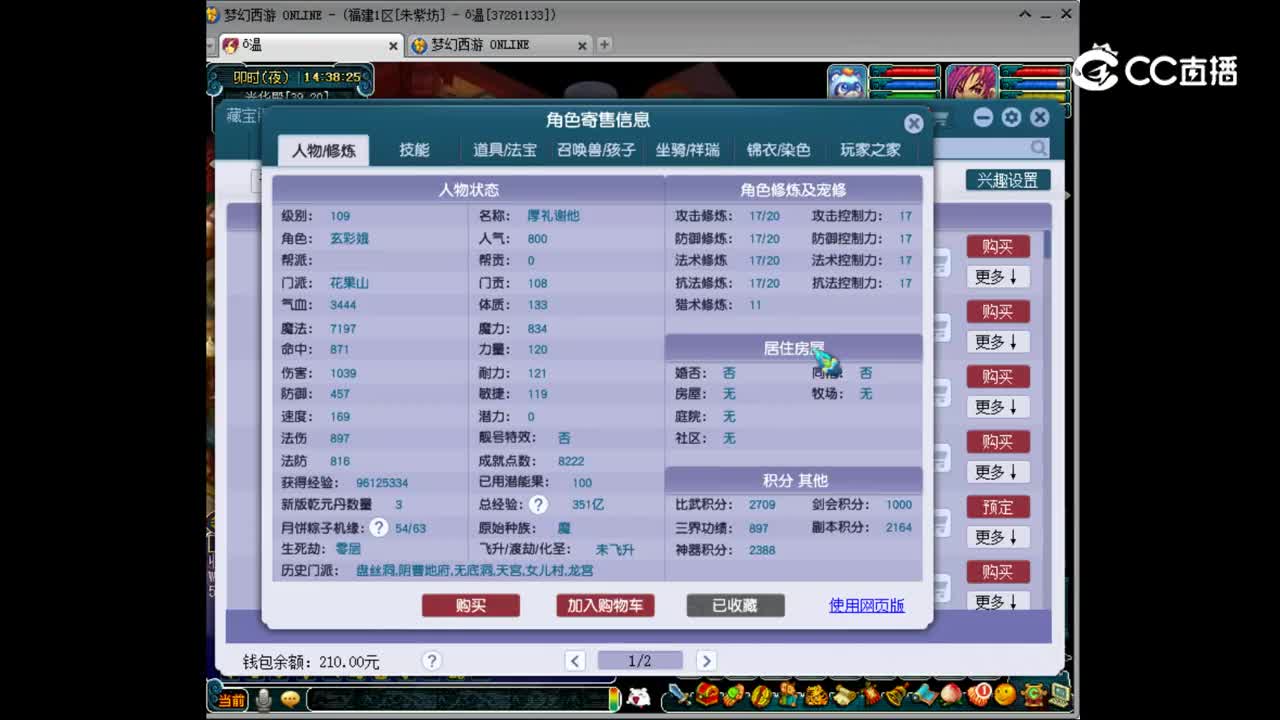The image size is (1280, 720).
Task: Click the 购买 button in the dialog
Action: point(471,606)
